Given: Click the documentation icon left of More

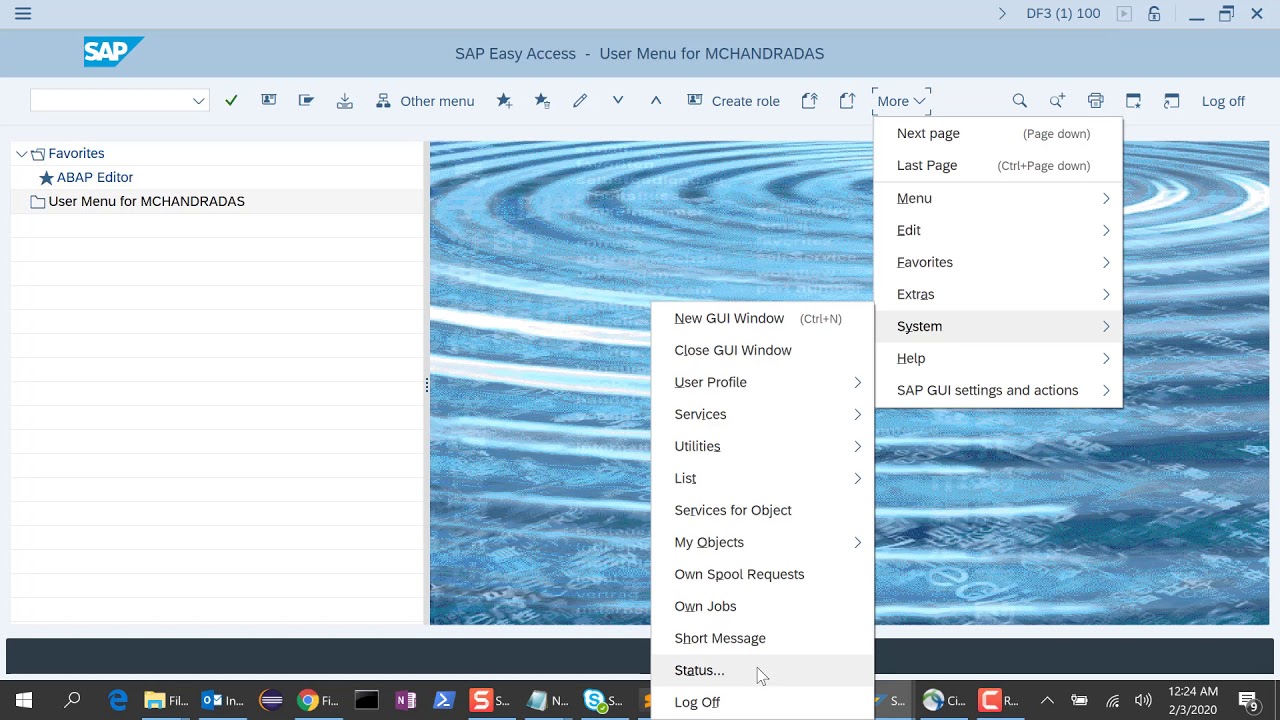Looking at the screenshot, I should tap(847, 100).
